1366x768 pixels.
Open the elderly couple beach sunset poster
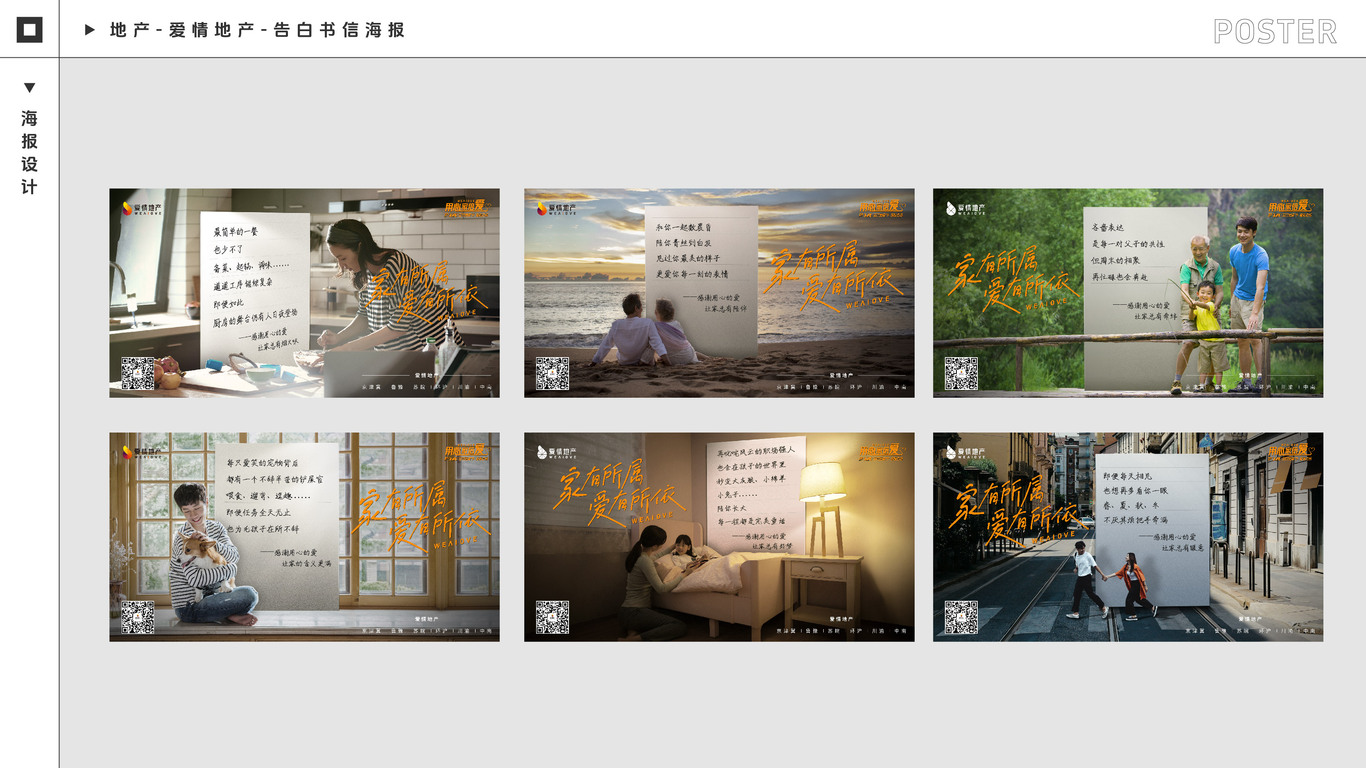[719, 293]
